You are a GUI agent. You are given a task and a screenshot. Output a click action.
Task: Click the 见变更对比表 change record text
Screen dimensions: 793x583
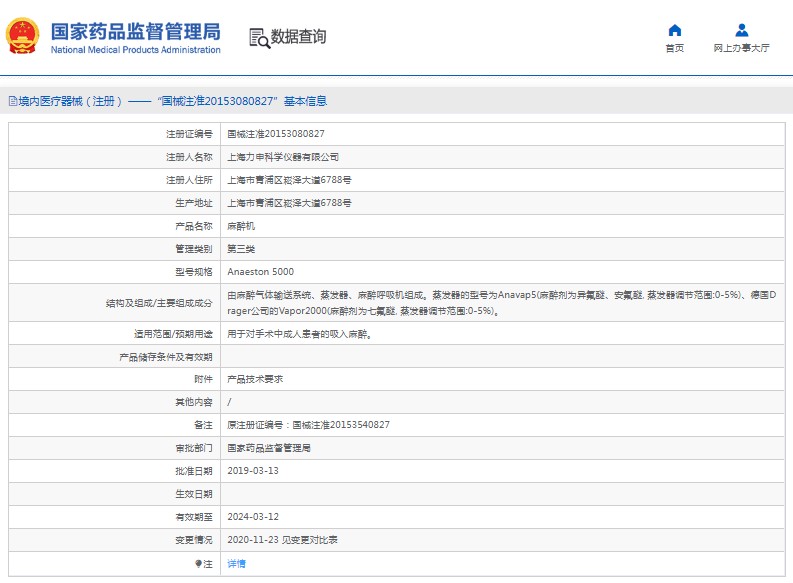(310, 539)
